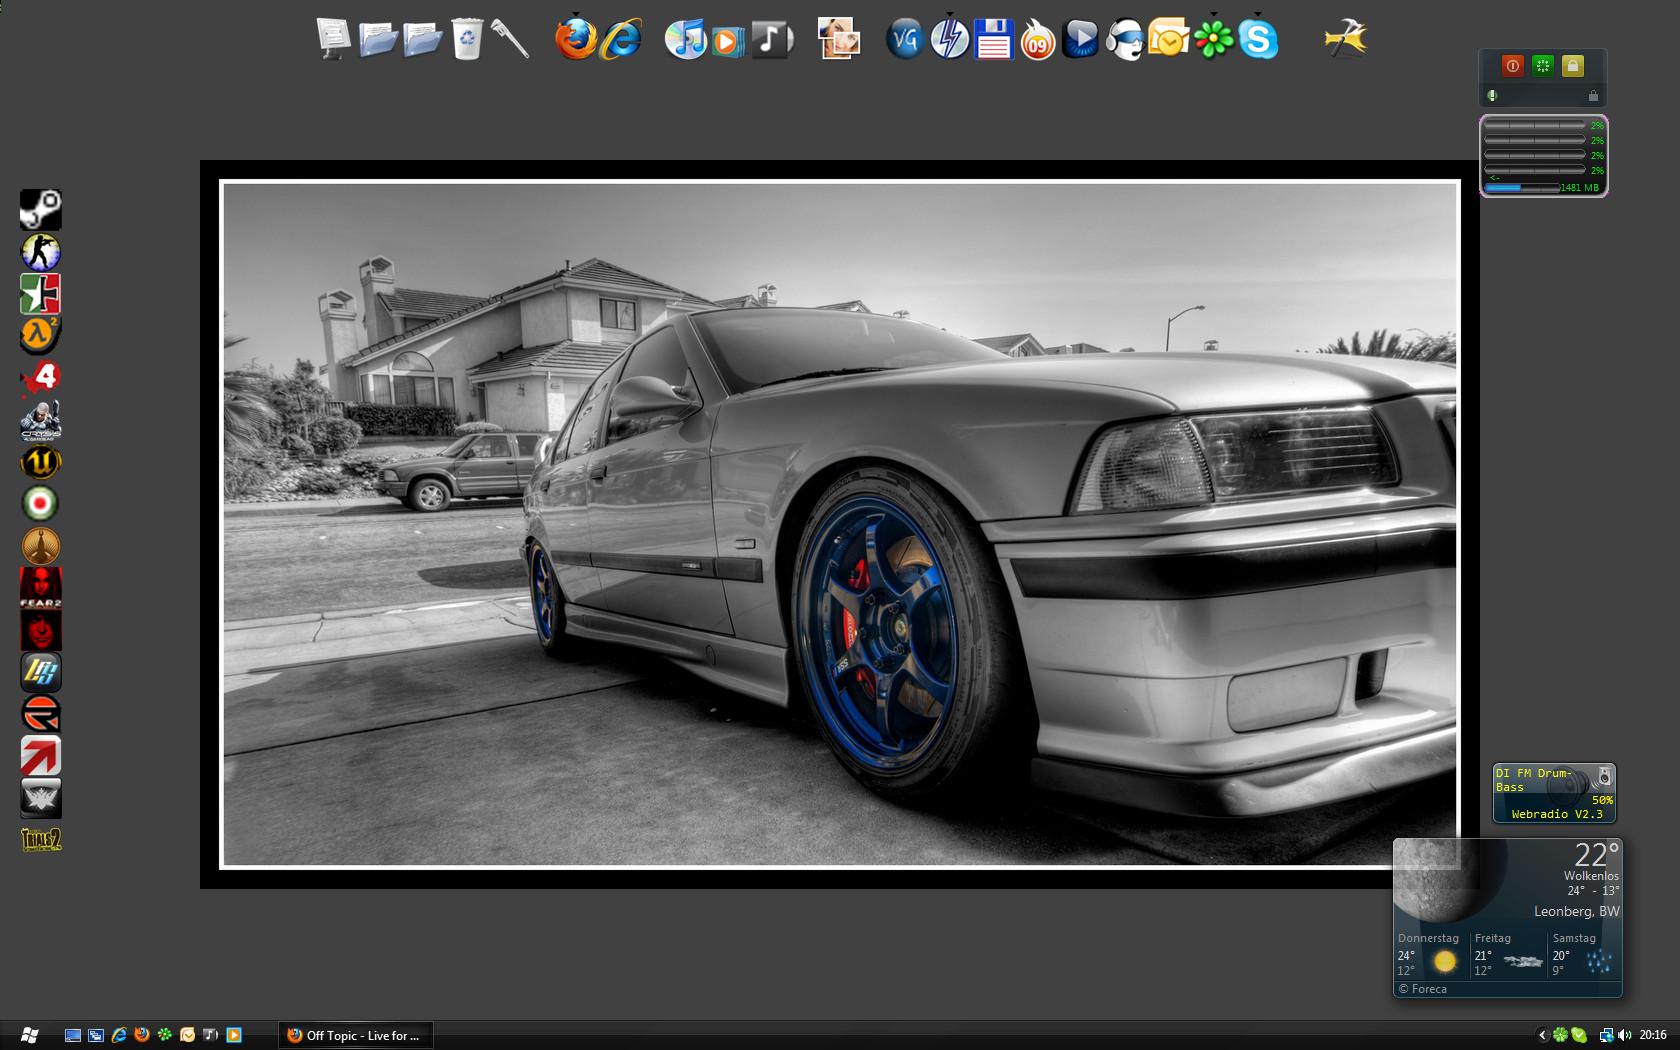This screenshot has height=1050, width=1680.
Task: Open ICQ from quick launch
Action: 165,1035
